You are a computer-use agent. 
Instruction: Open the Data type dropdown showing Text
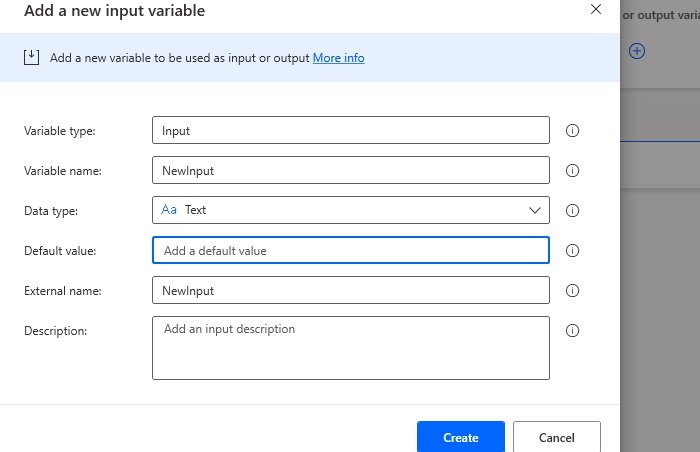(350, 210)
